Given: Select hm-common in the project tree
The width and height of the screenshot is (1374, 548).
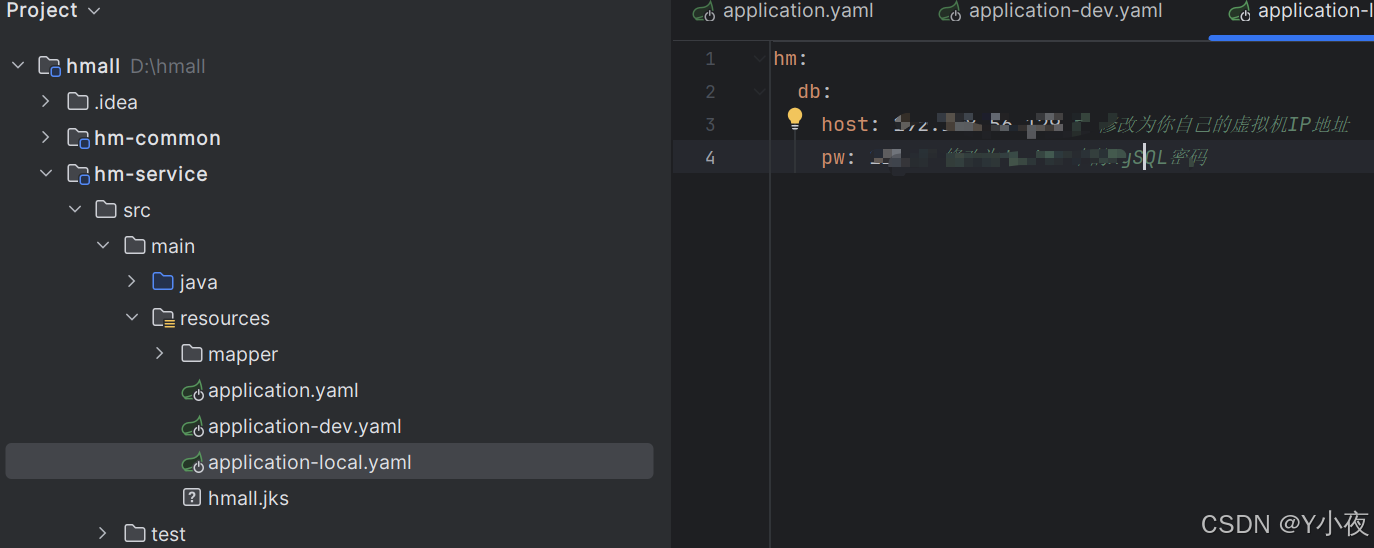Looking at the screenshot, I should [x=157, y=138].
